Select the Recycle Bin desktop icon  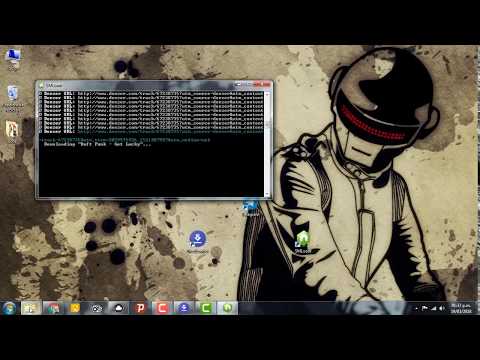click(13, 99)
